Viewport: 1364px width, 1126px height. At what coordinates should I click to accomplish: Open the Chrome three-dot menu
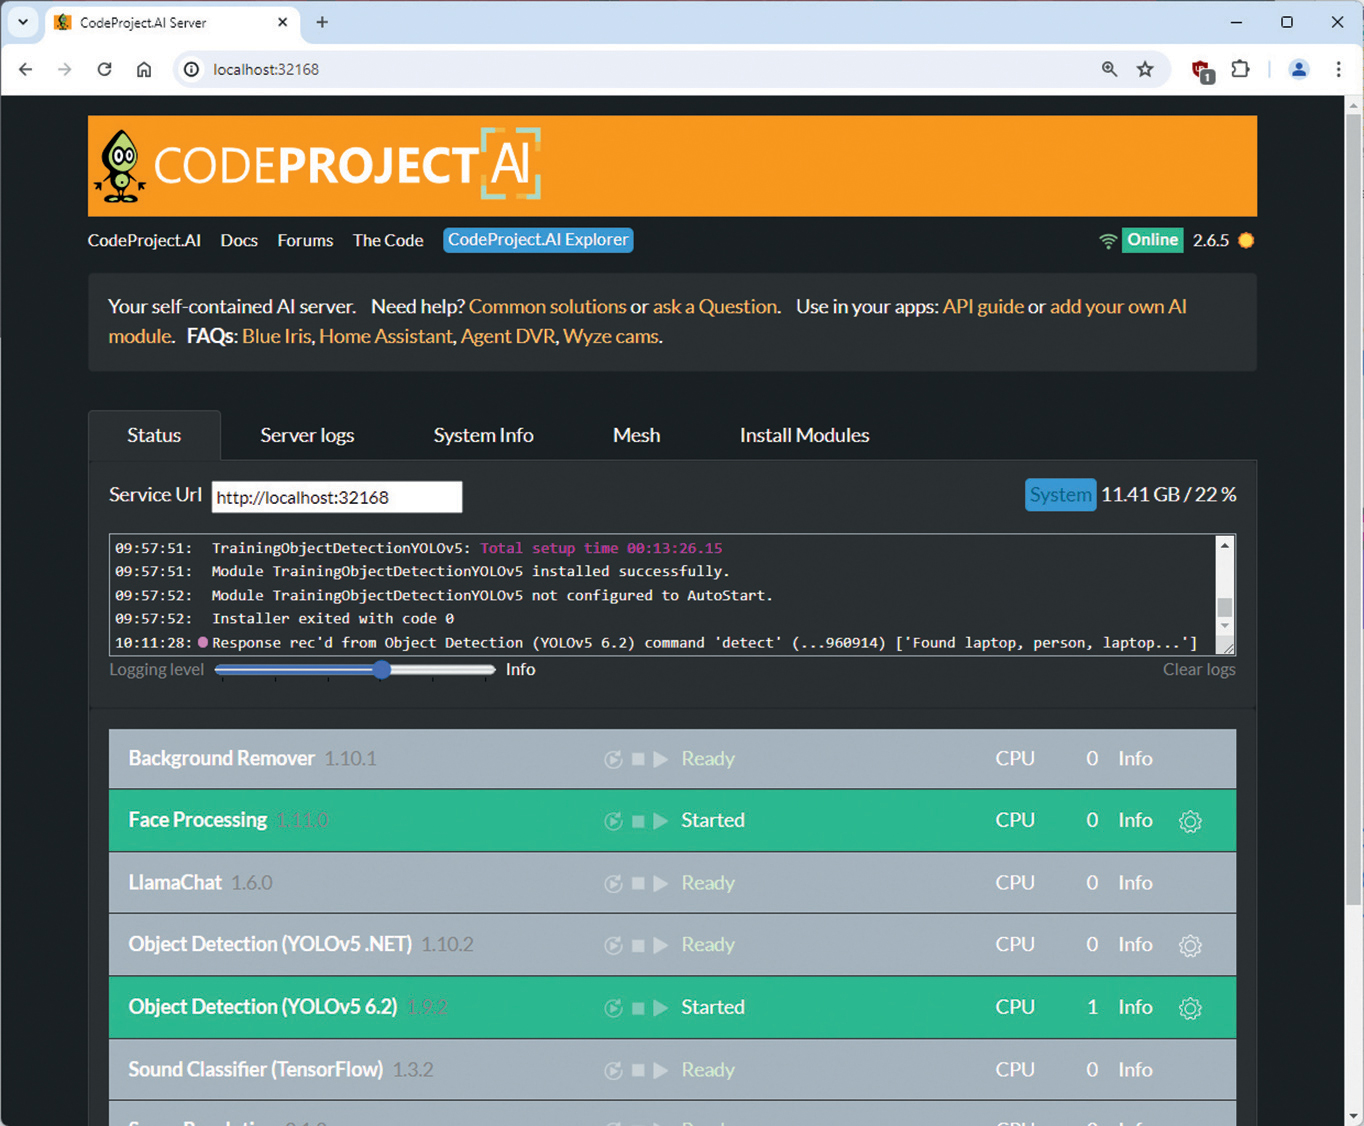(1338, 69)
